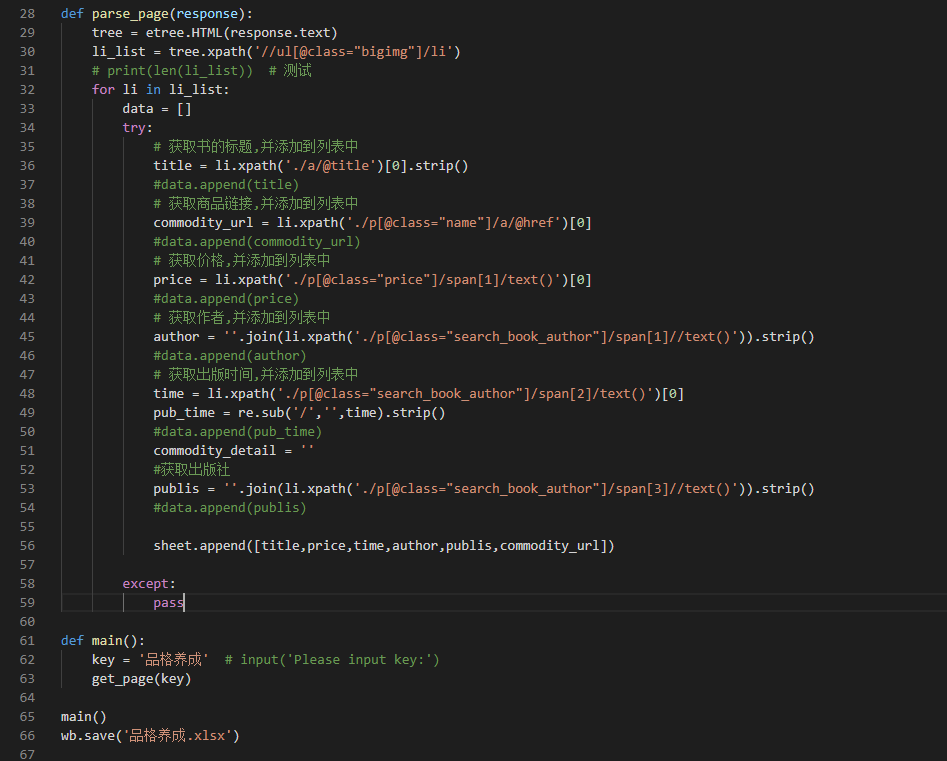The height and width of the screenshot is (761, 947).
Task: Click line number 57 in the gutter
Action: coord(27,565)
